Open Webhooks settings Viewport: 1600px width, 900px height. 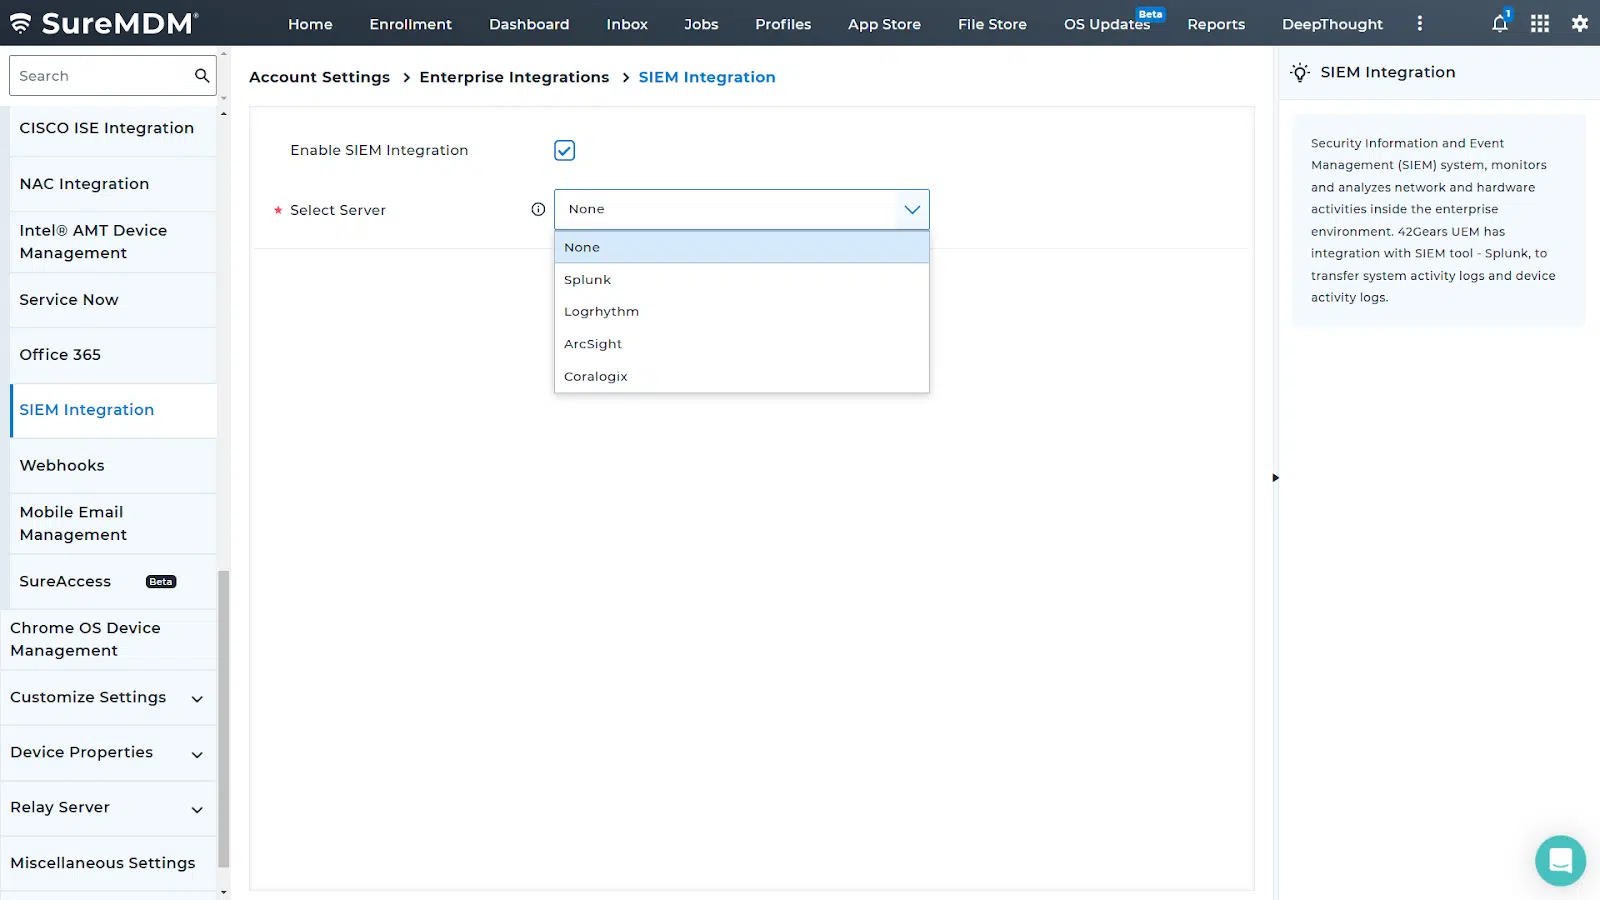[x=113, y=466]
